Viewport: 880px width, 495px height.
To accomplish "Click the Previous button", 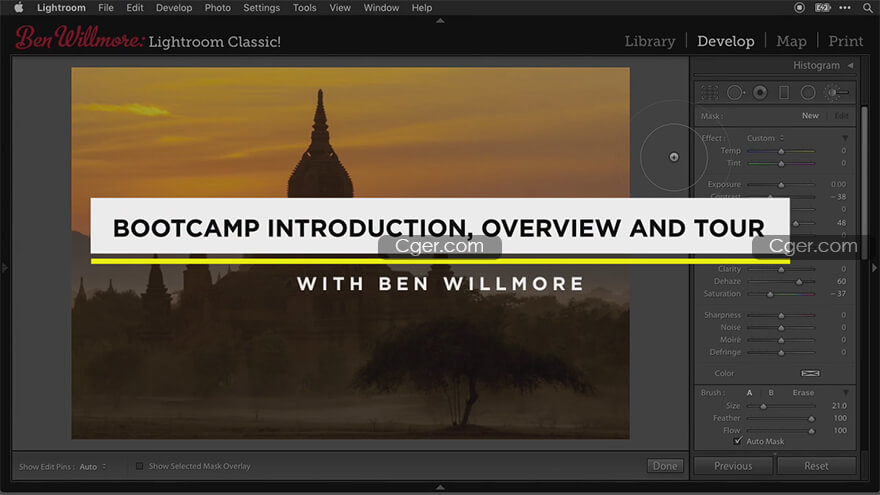I will click(x=733, y=466).
